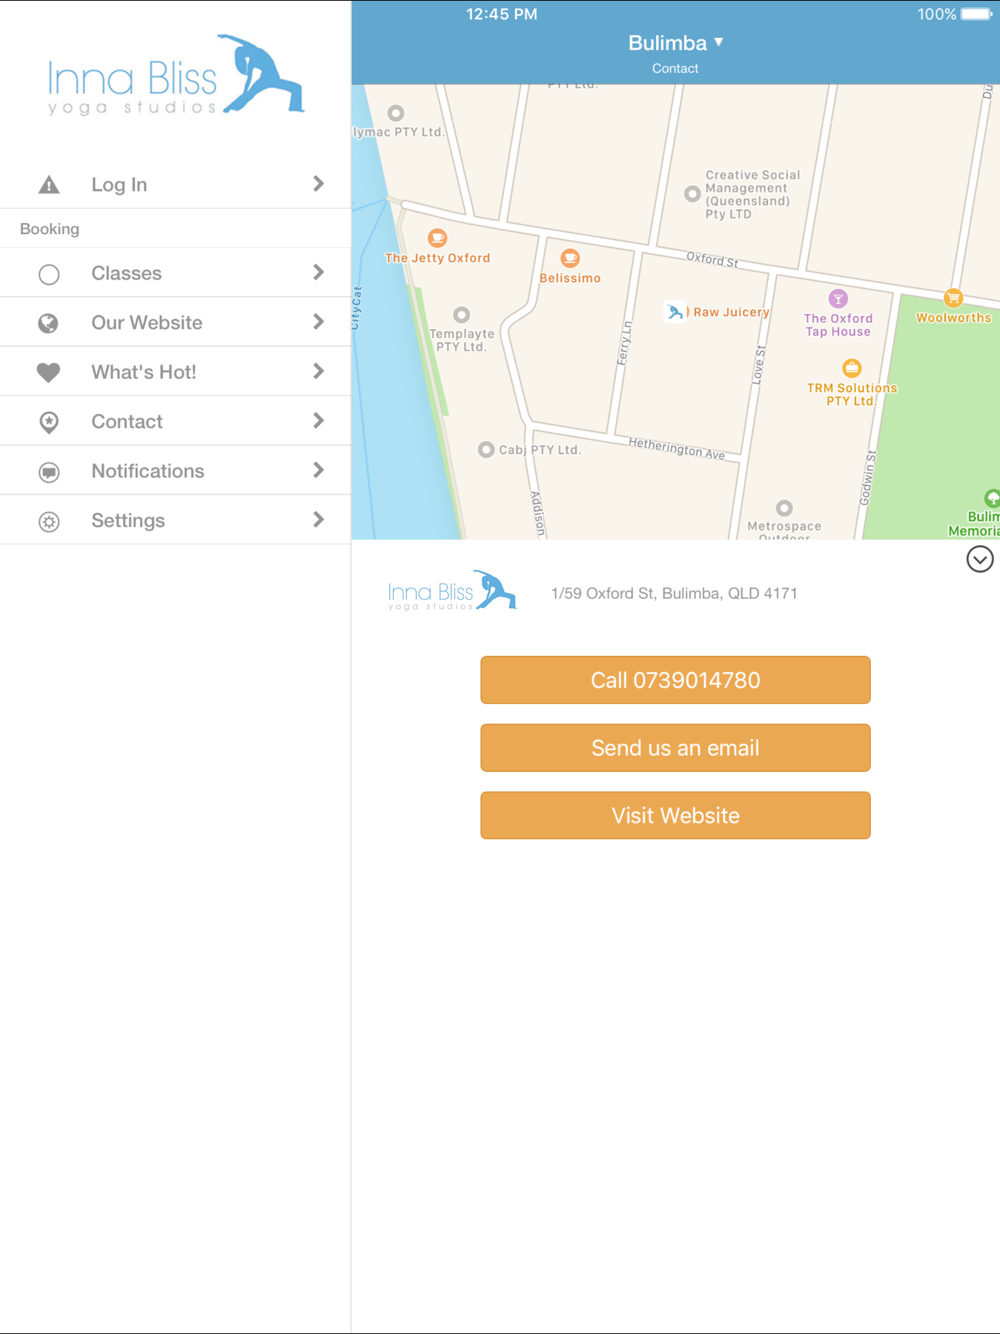The image size is (1000, 1334).
Task: Open the What's Hot! menu item
Action: (x=175, y=372)
